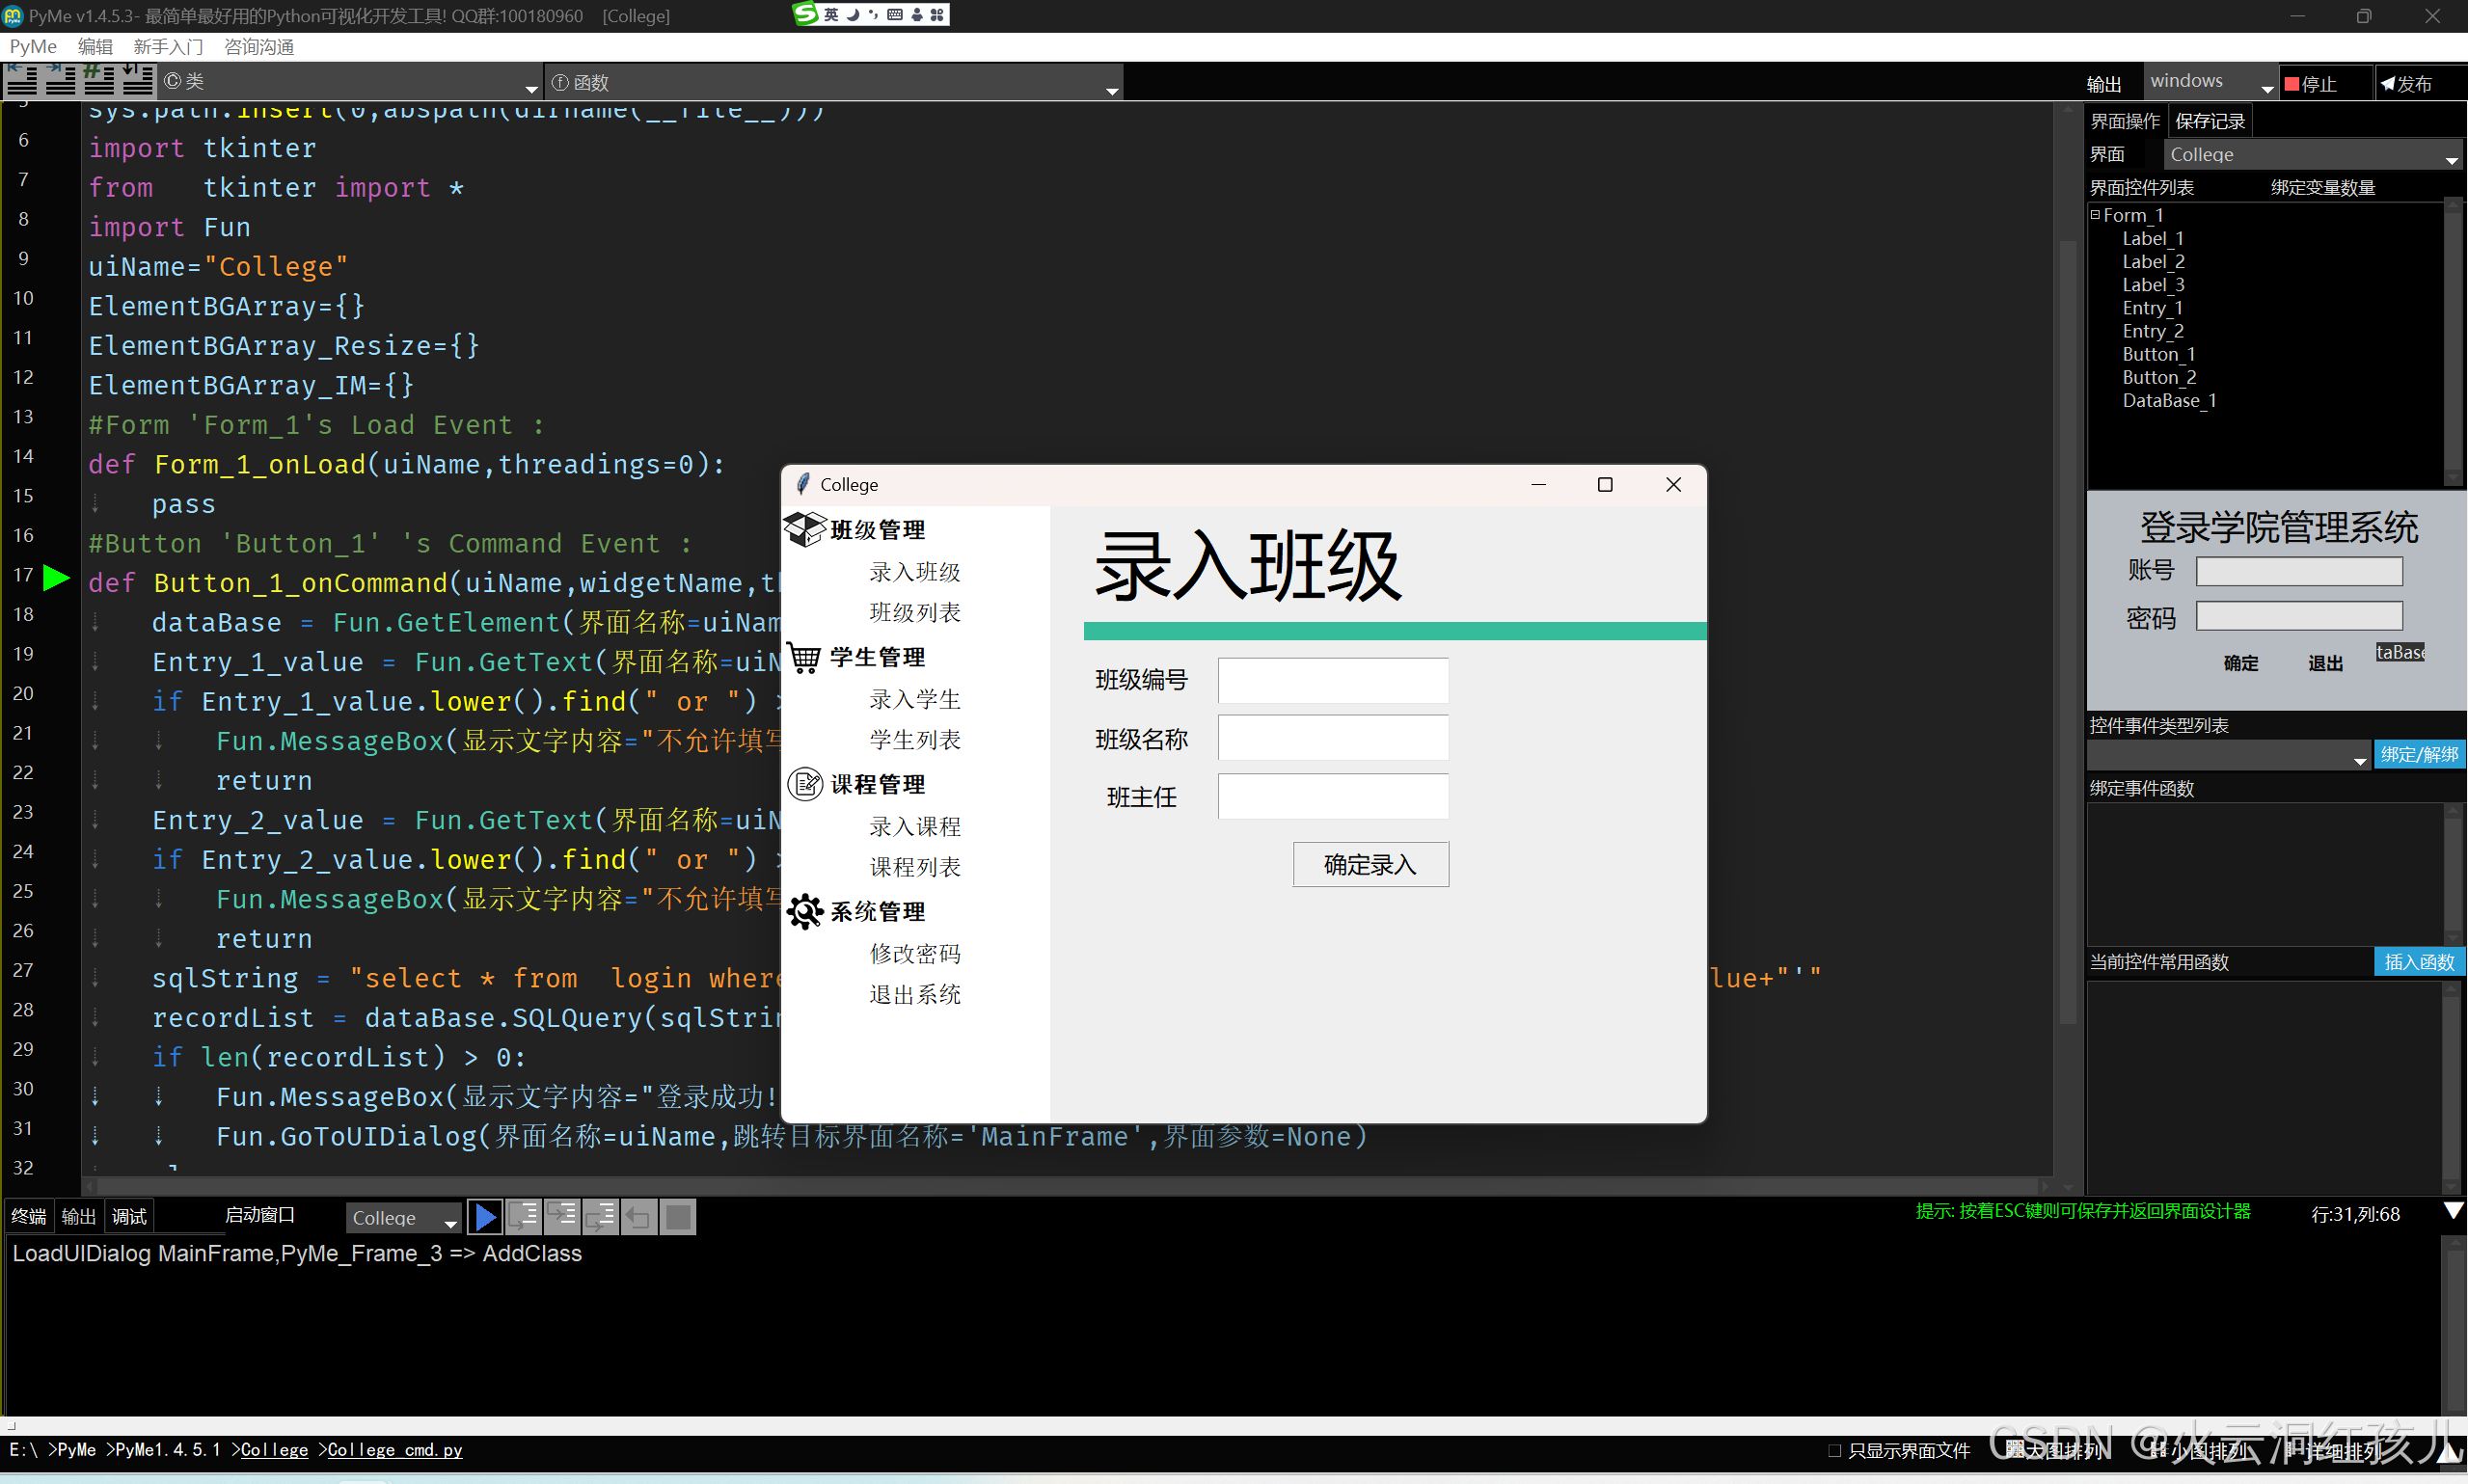Click the 系统管理 gear icon

click(x=804, y=911)
